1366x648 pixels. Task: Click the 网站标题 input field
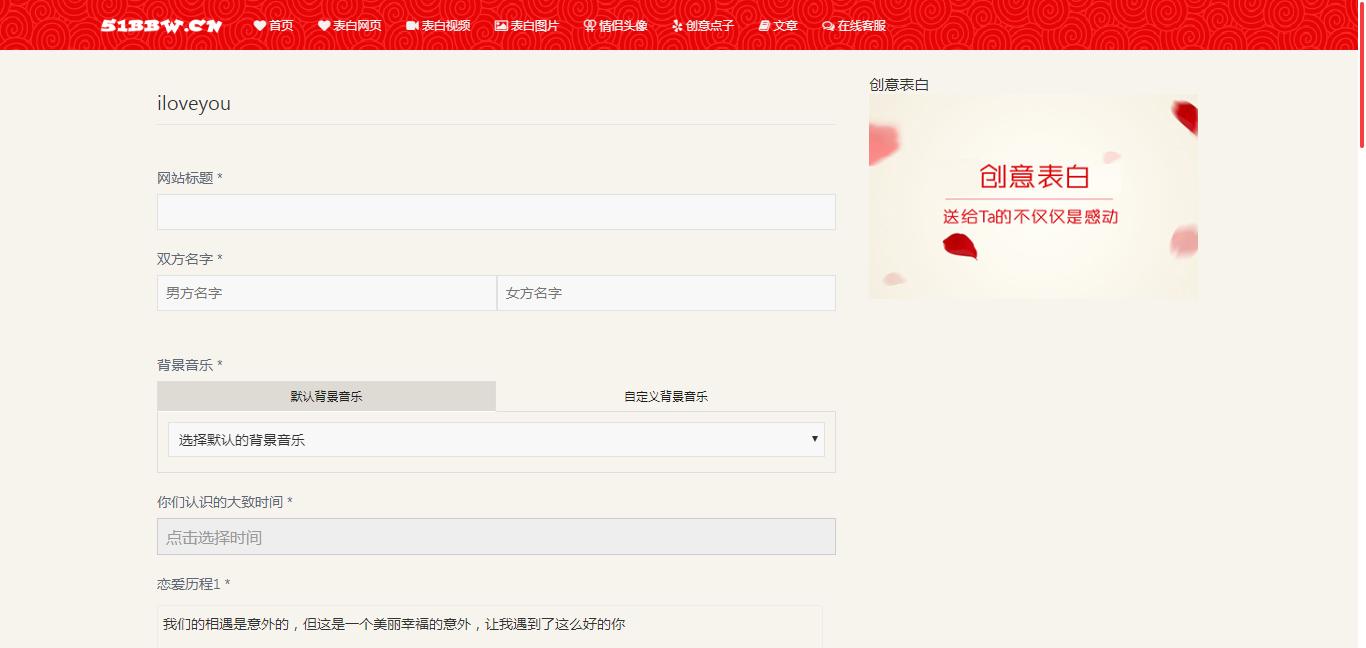coord(496,212)
